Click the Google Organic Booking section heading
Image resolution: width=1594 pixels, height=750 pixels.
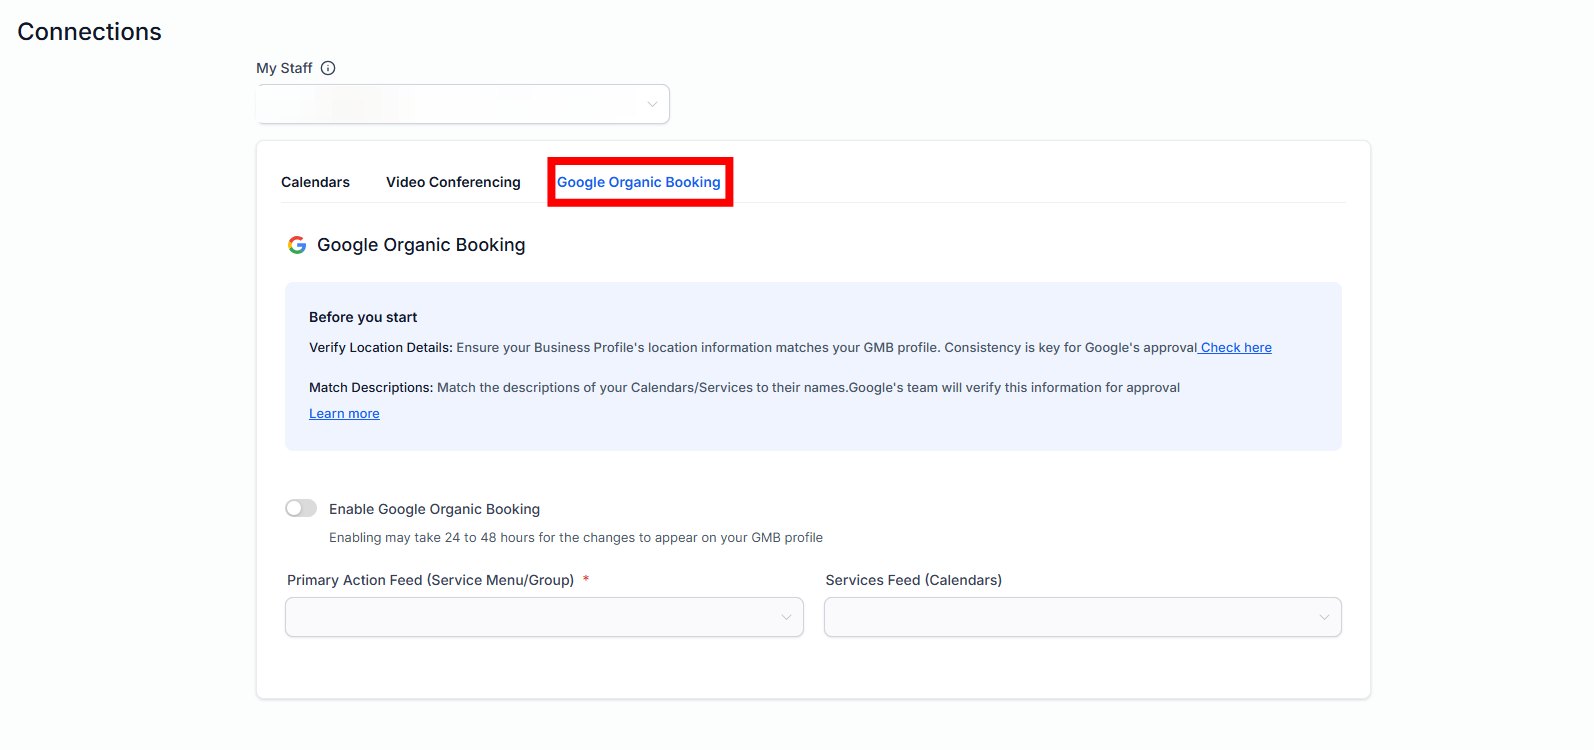coord(421,245)
